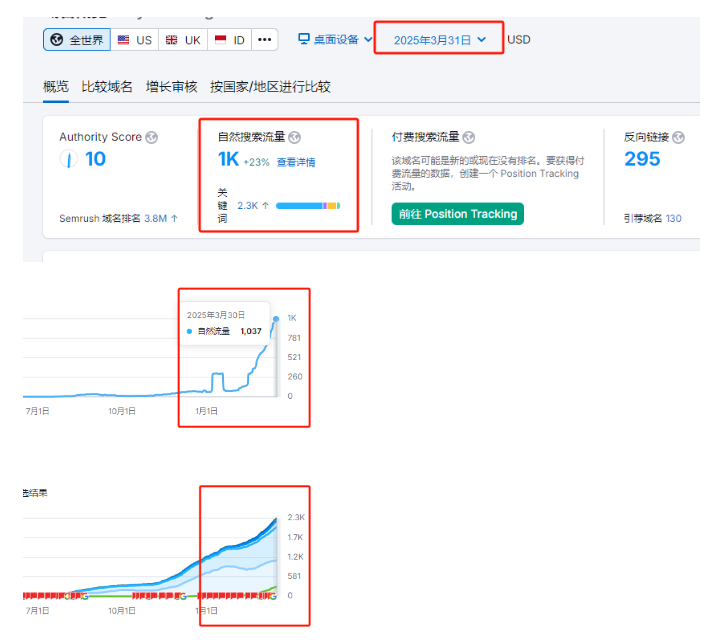The height and width of the screenshot is (643, 727).
Task: Click the Semrush 域名排名 3.8M link
Action: [x=161, y=218]
